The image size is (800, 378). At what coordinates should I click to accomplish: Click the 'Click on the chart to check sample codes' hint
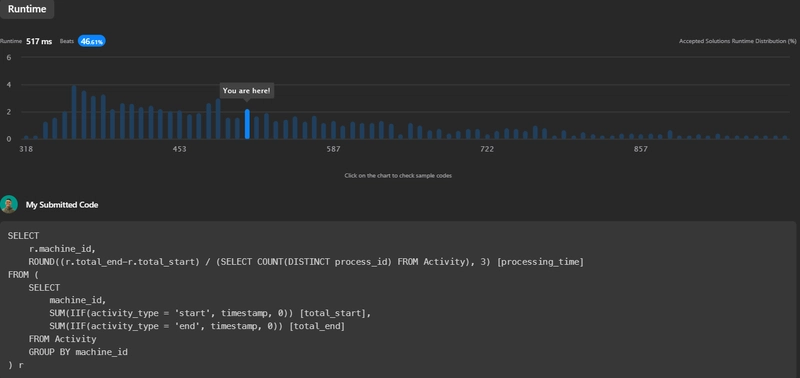[x=398, y=175]
